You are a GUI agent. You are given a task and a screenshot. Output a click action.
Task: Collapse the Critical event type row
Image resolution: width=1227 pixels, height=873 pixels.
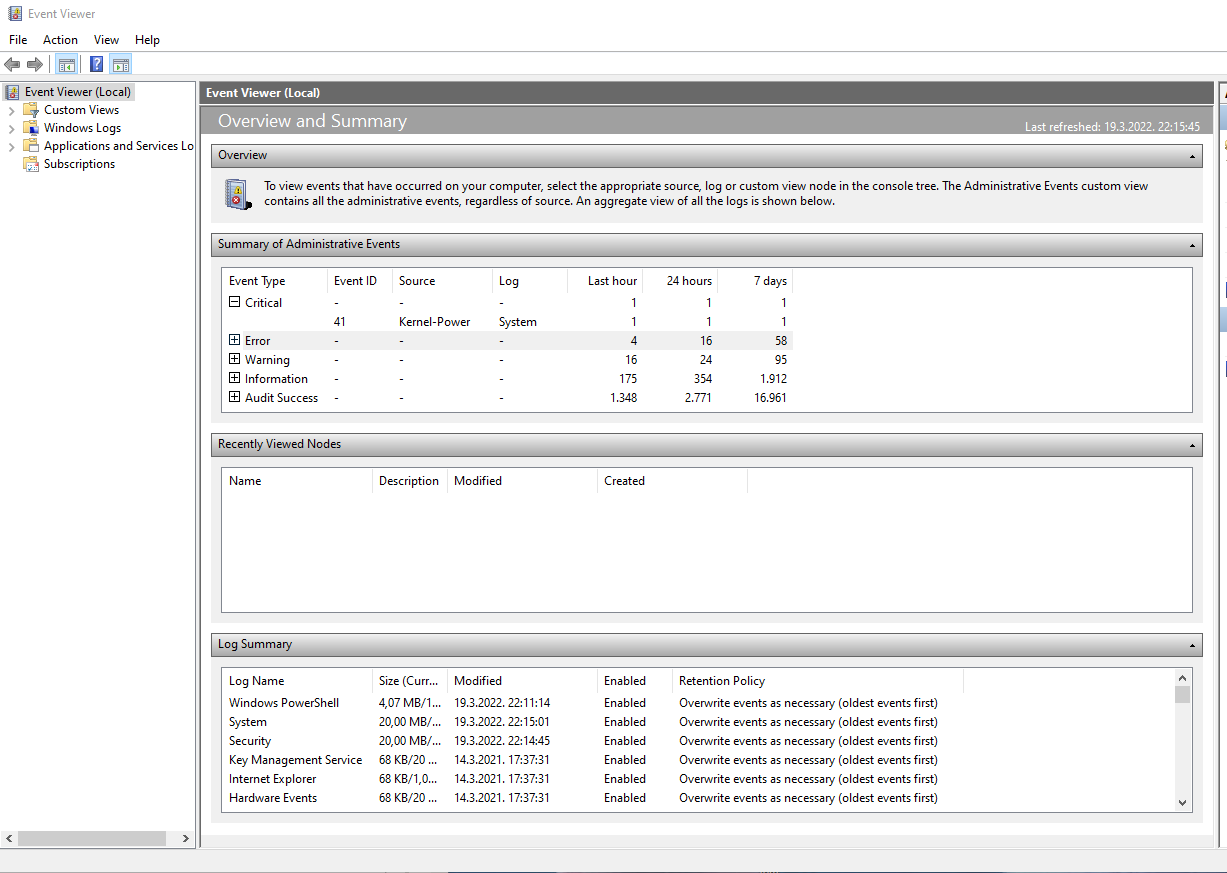(234, 302)
